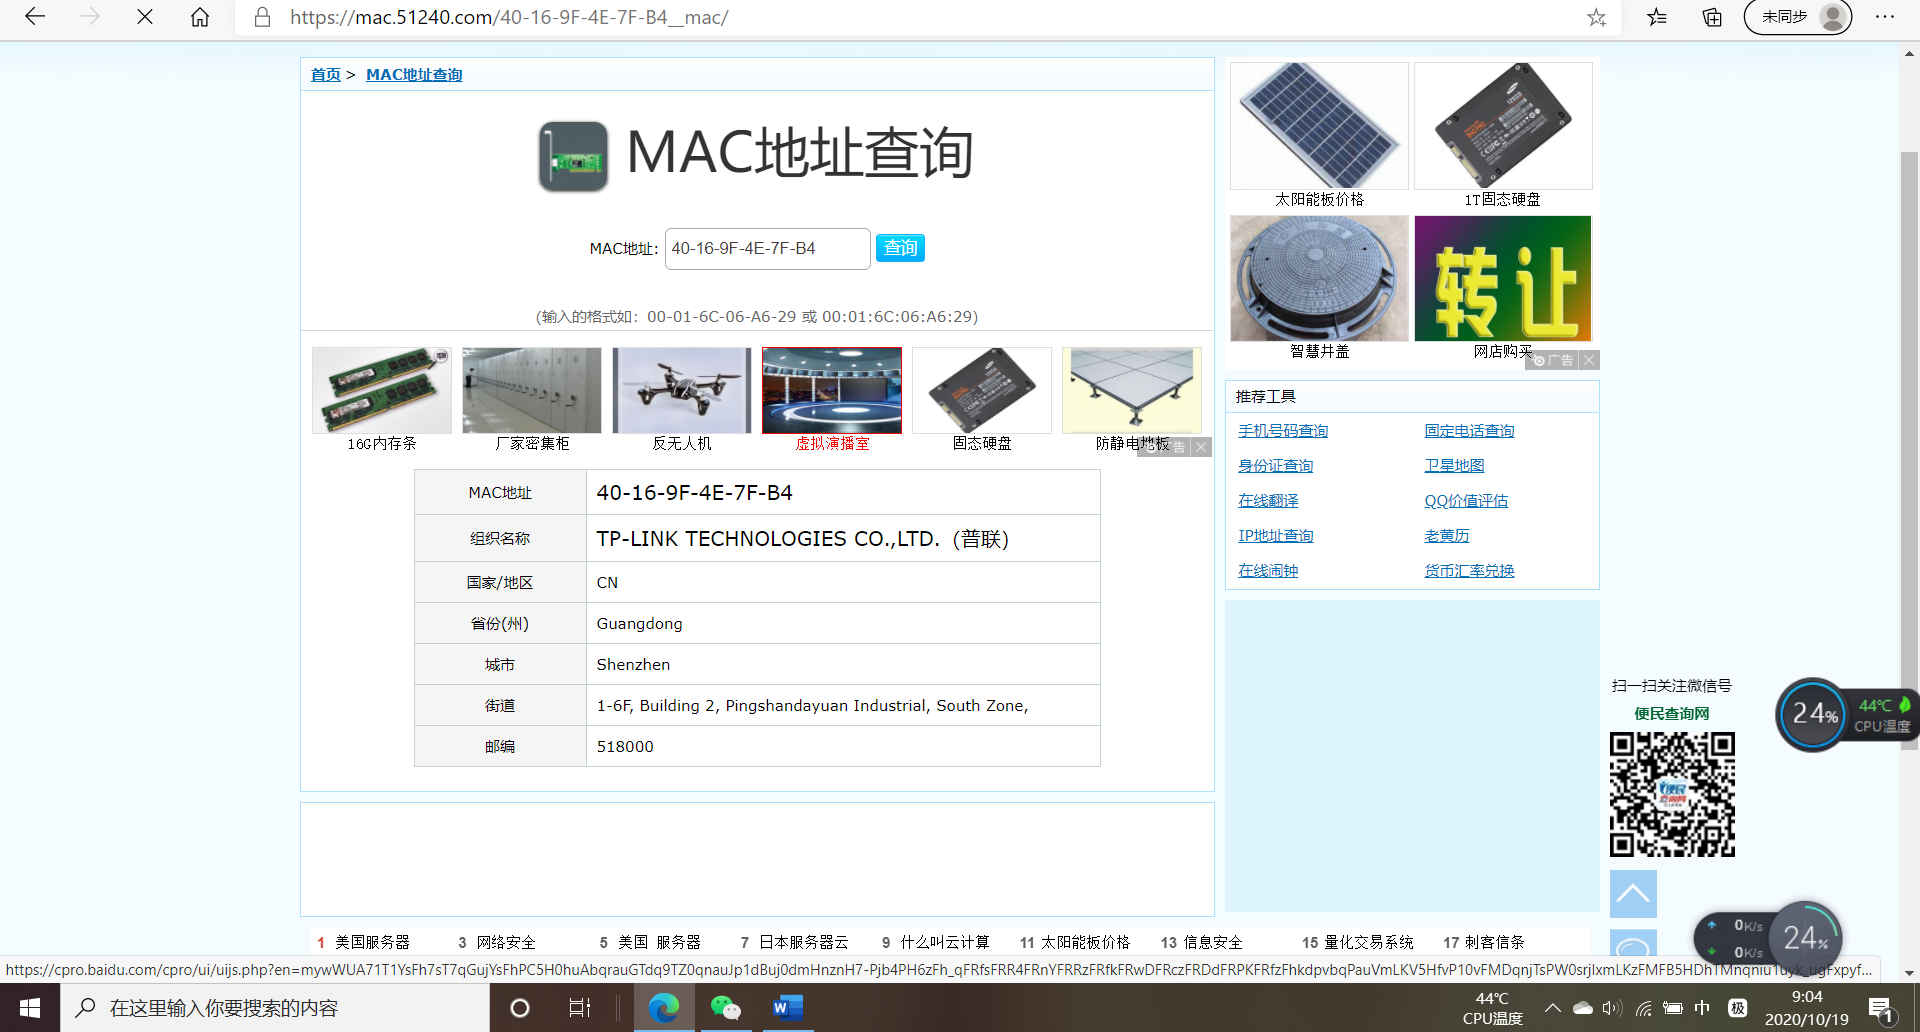Open the 在线翻译 tool link
The height and width of the screenshot is (1032, 1920).
[x=1268, y=501]
